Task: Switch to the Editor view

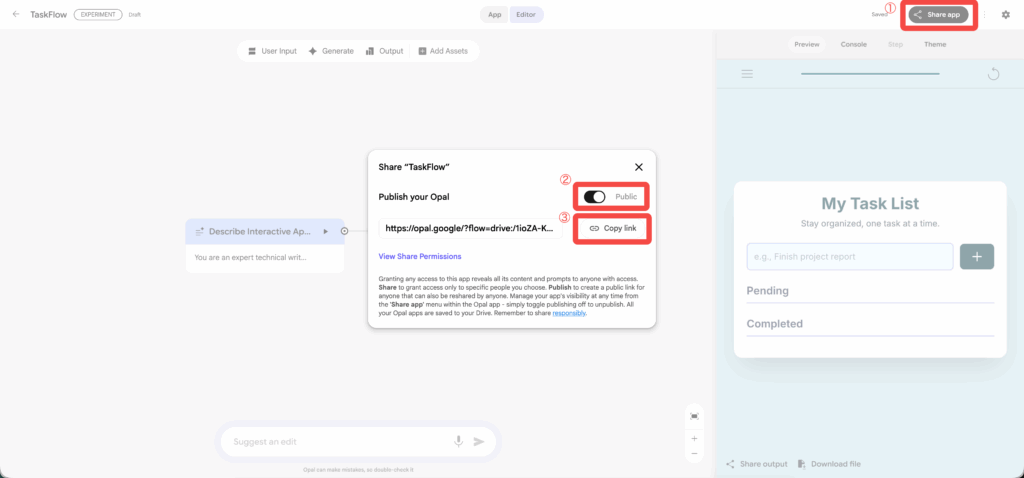Action: click(526, 15)
